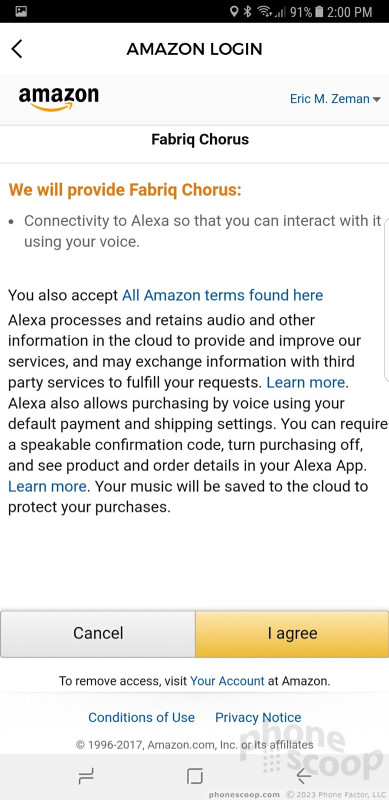Screen dimensions: 389x800
Task: Tap the back arrow beside Amazon Login
Action: click(17, 49)
